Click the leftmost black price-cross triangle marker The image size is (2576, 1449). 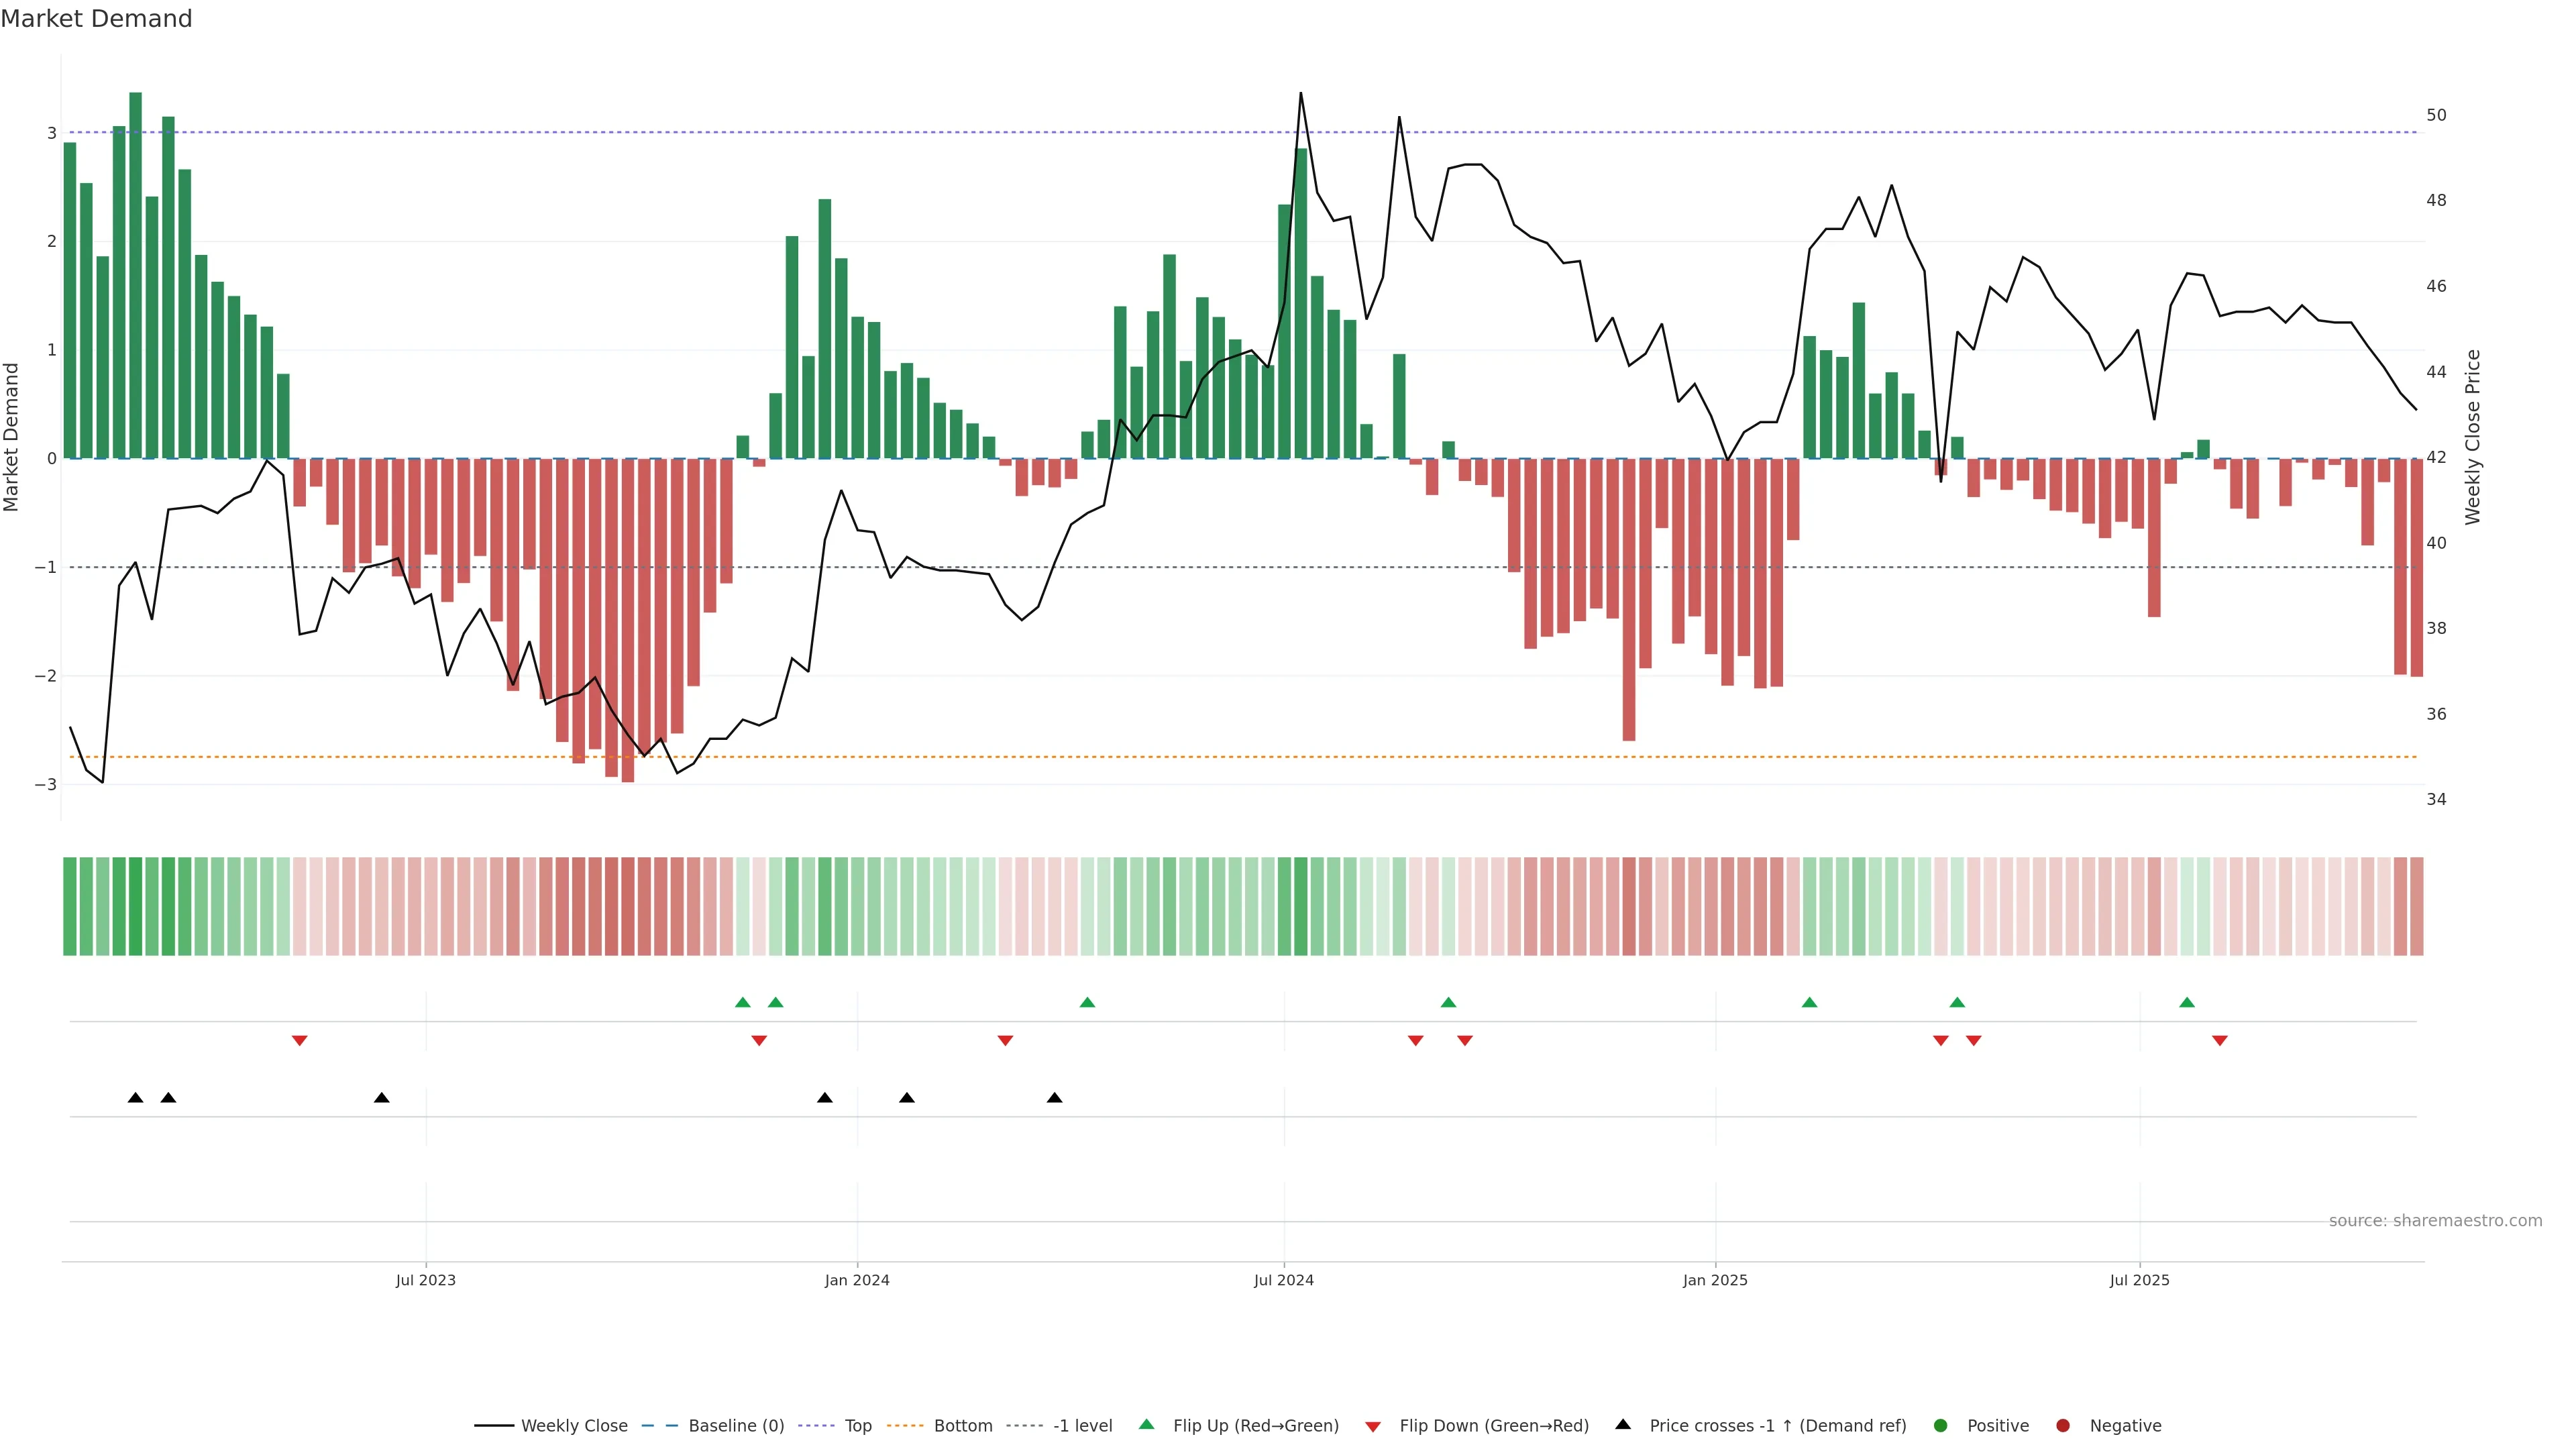136,1098
